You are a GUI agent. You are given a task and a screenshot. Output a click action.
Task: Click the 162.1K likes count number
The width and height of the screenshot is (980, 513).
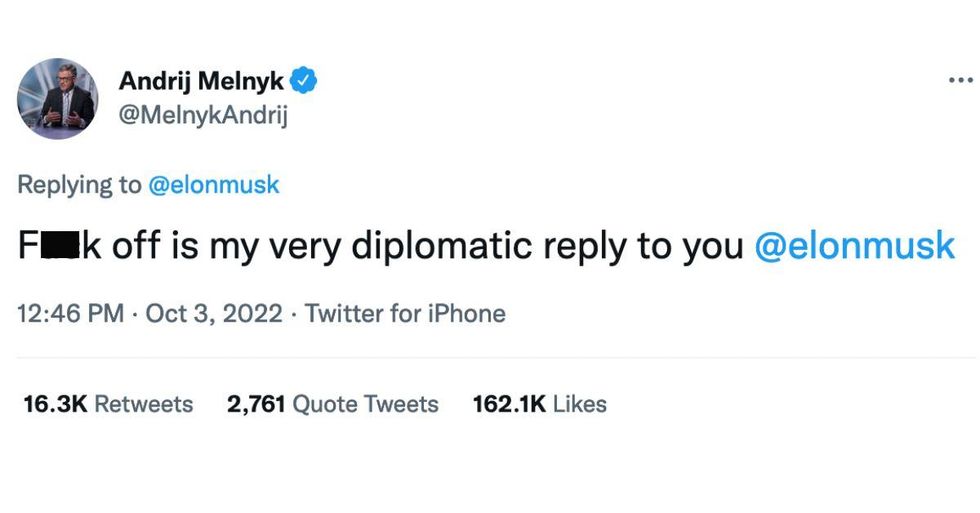[x=509, y=404]
